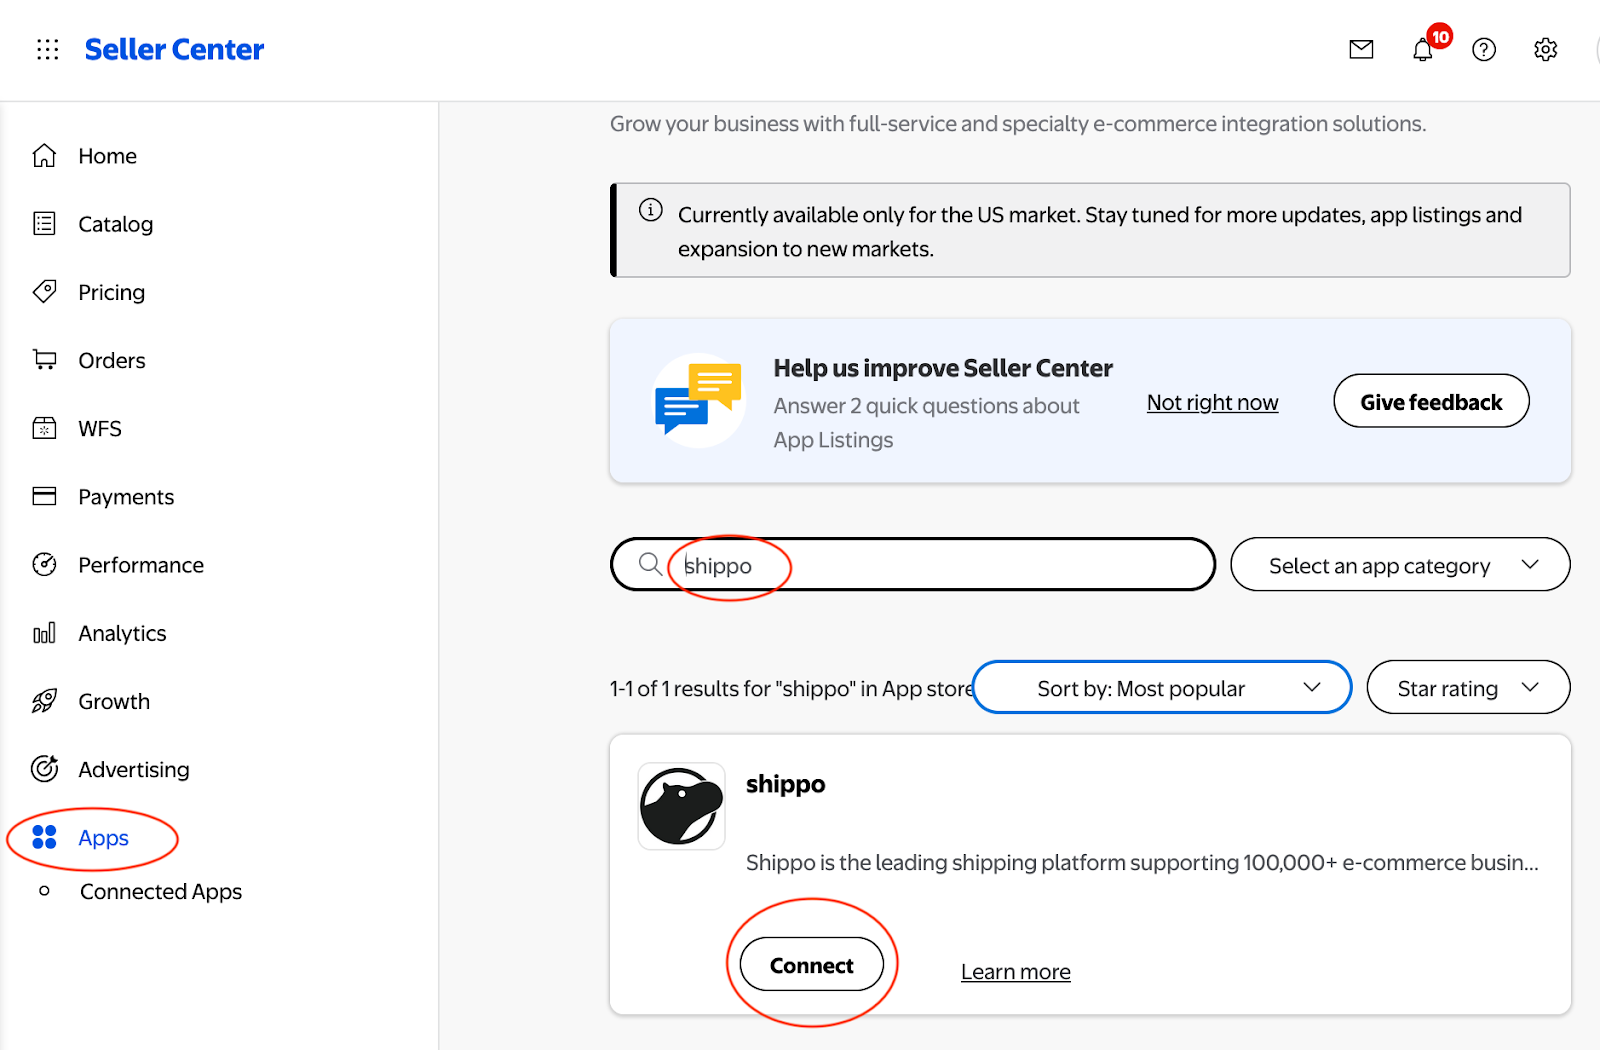Click the WFS box icon
1600x1050 pixels.
point(44,428)
